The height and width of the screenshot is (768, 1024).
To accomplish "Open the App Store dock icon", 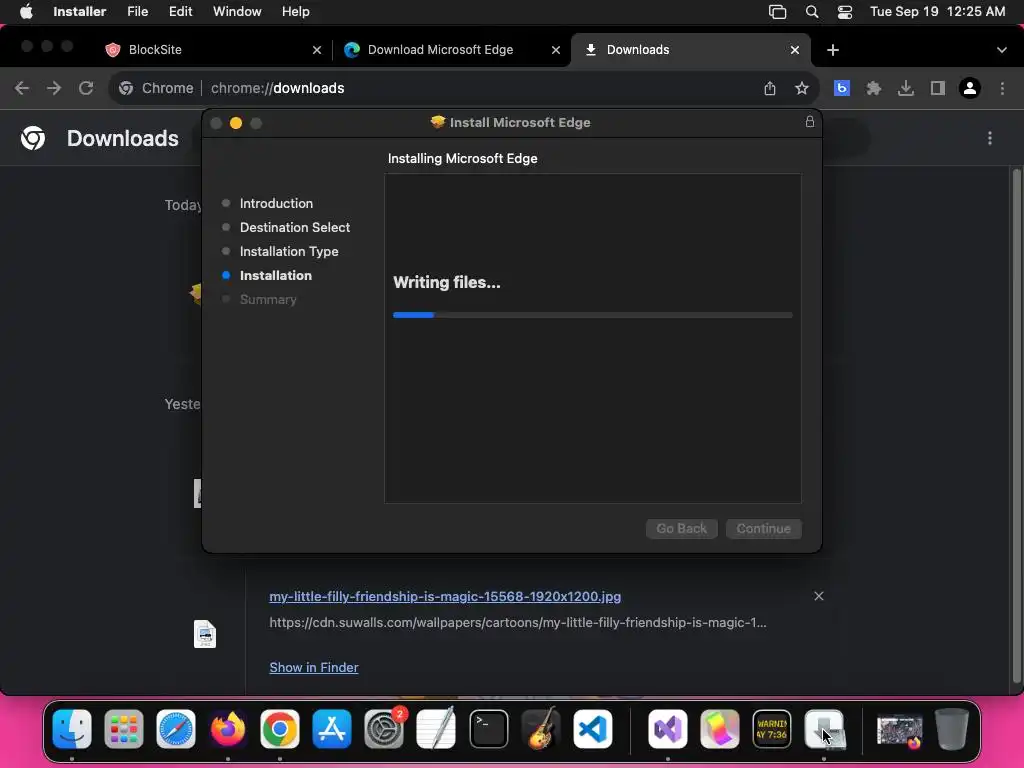I will [332, 728].
